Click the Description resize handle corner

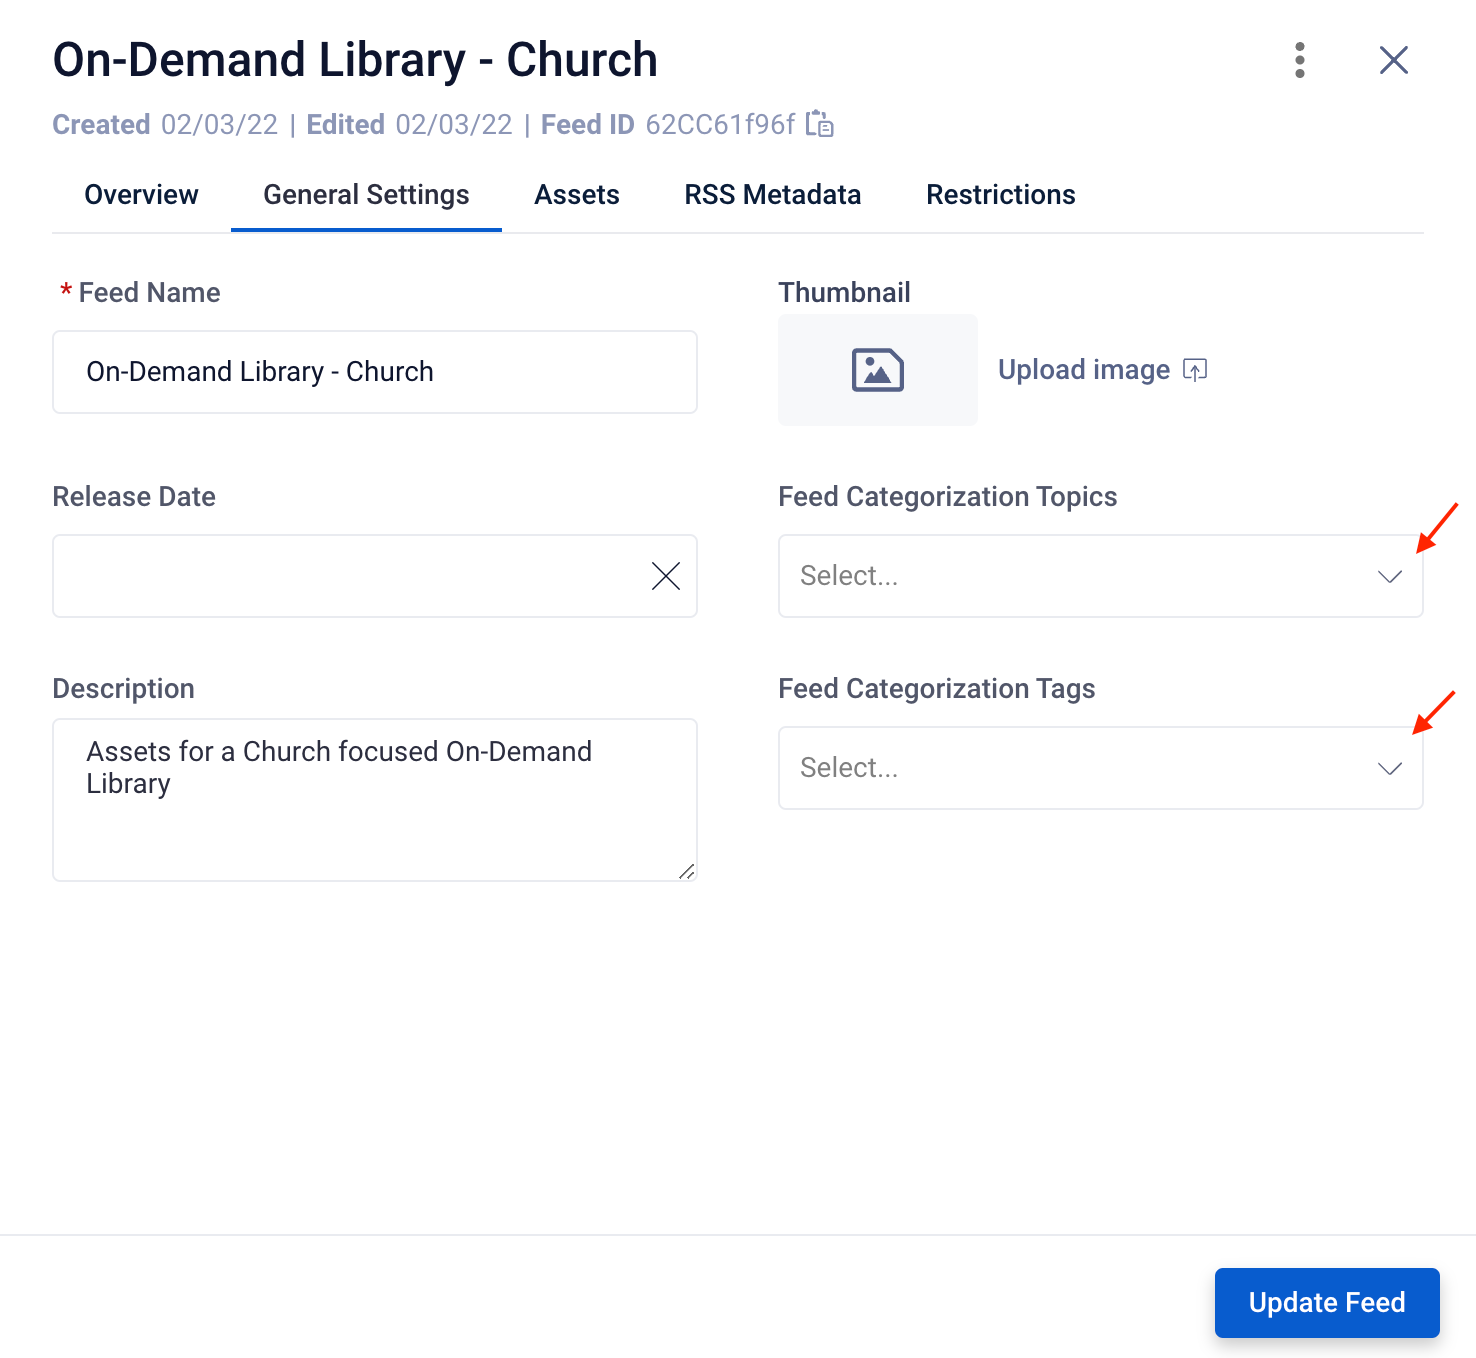click(x=686, y=871)
